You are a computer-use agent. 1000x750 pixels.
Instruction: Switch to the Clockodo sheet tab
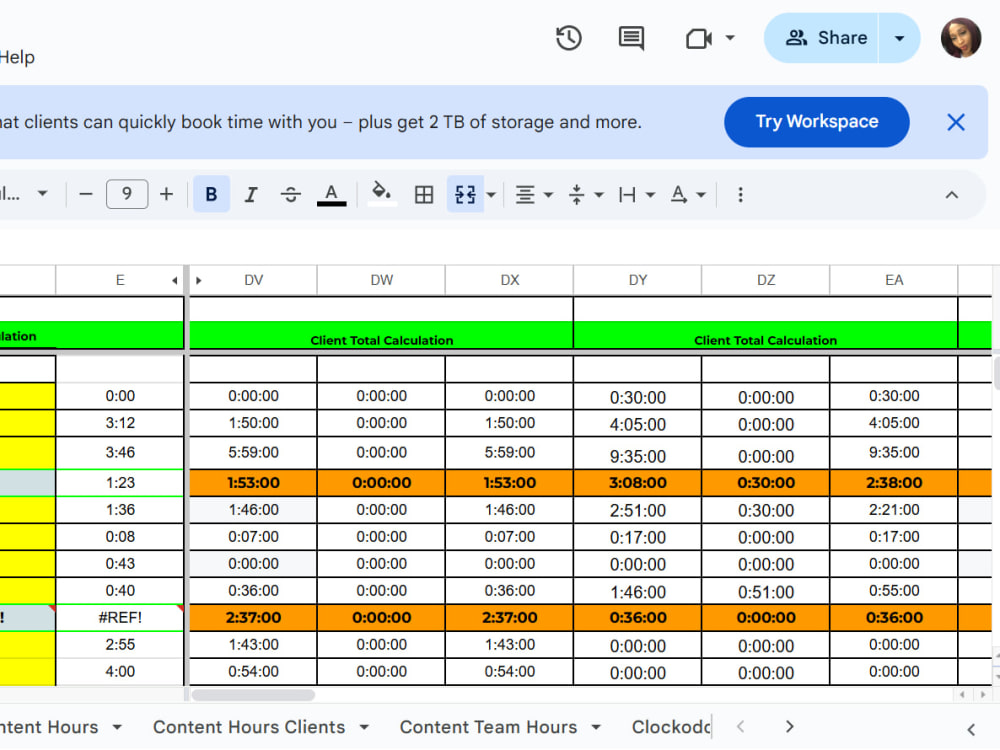[671, 727]
